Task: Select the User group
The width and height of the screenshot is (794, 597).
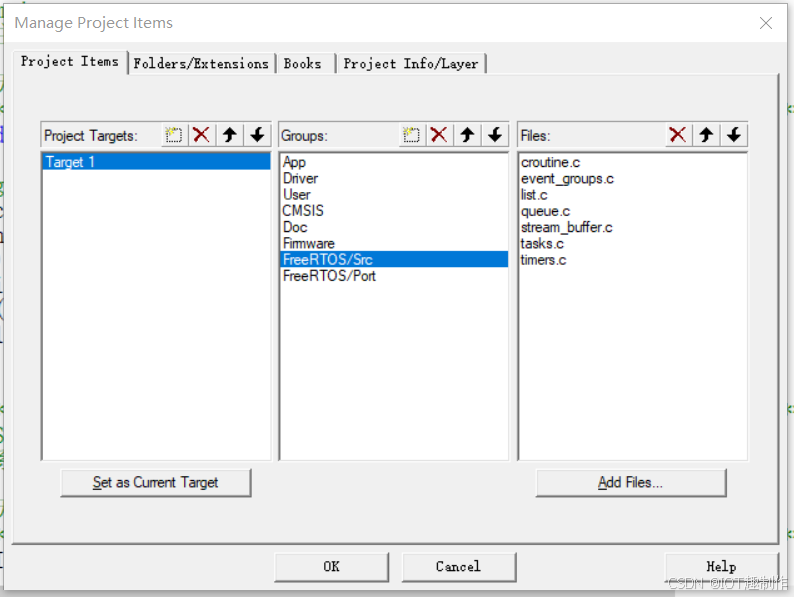Action: 393,194
